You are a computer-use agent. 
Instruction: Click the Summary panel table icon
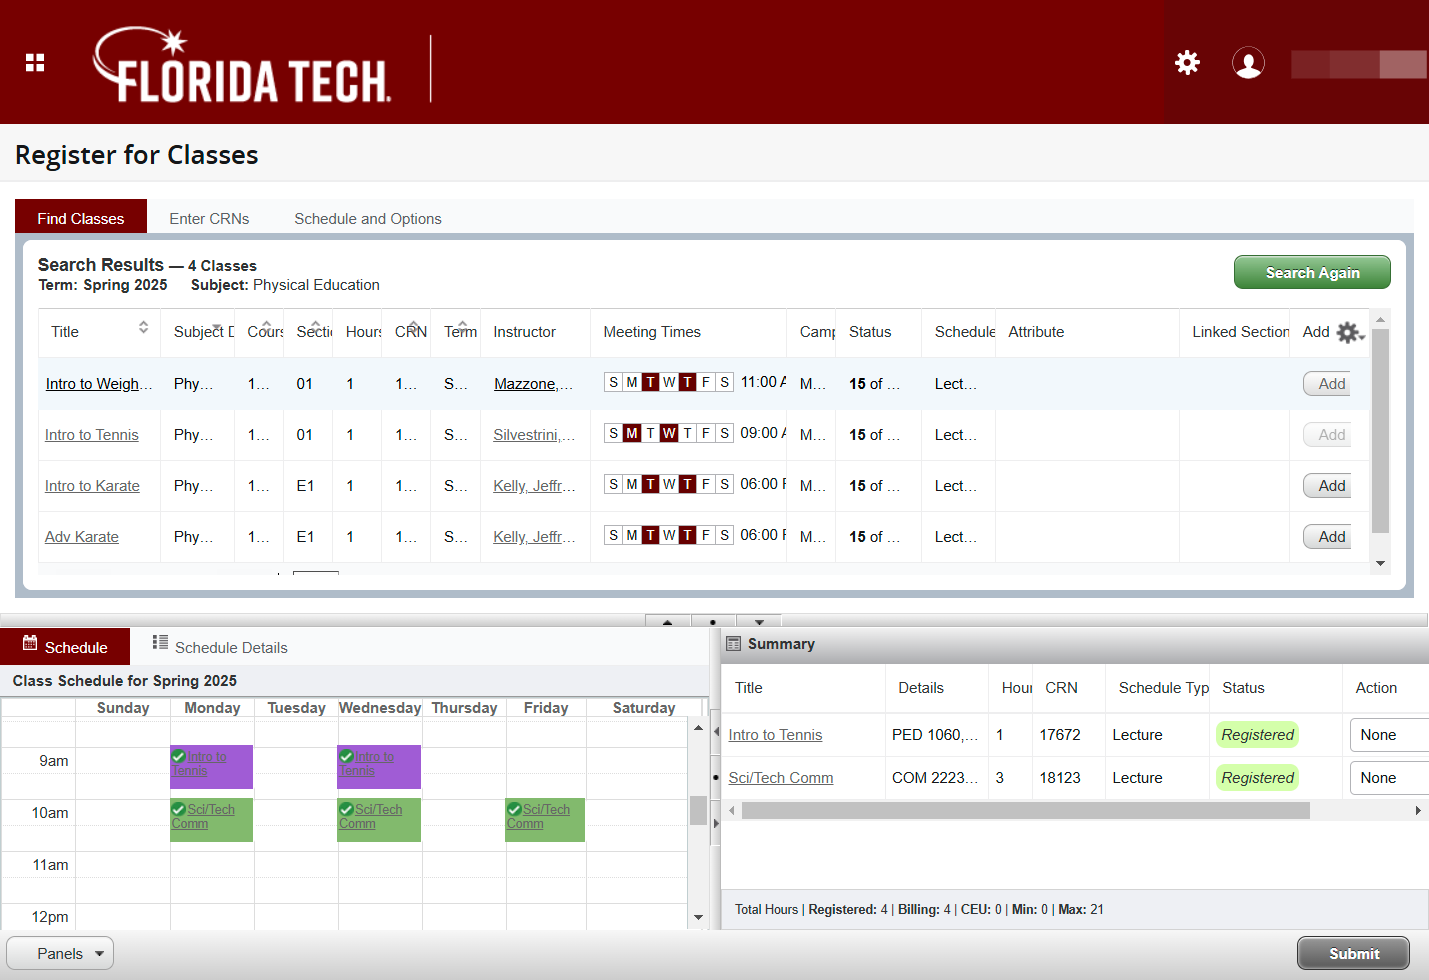(733, 644)
